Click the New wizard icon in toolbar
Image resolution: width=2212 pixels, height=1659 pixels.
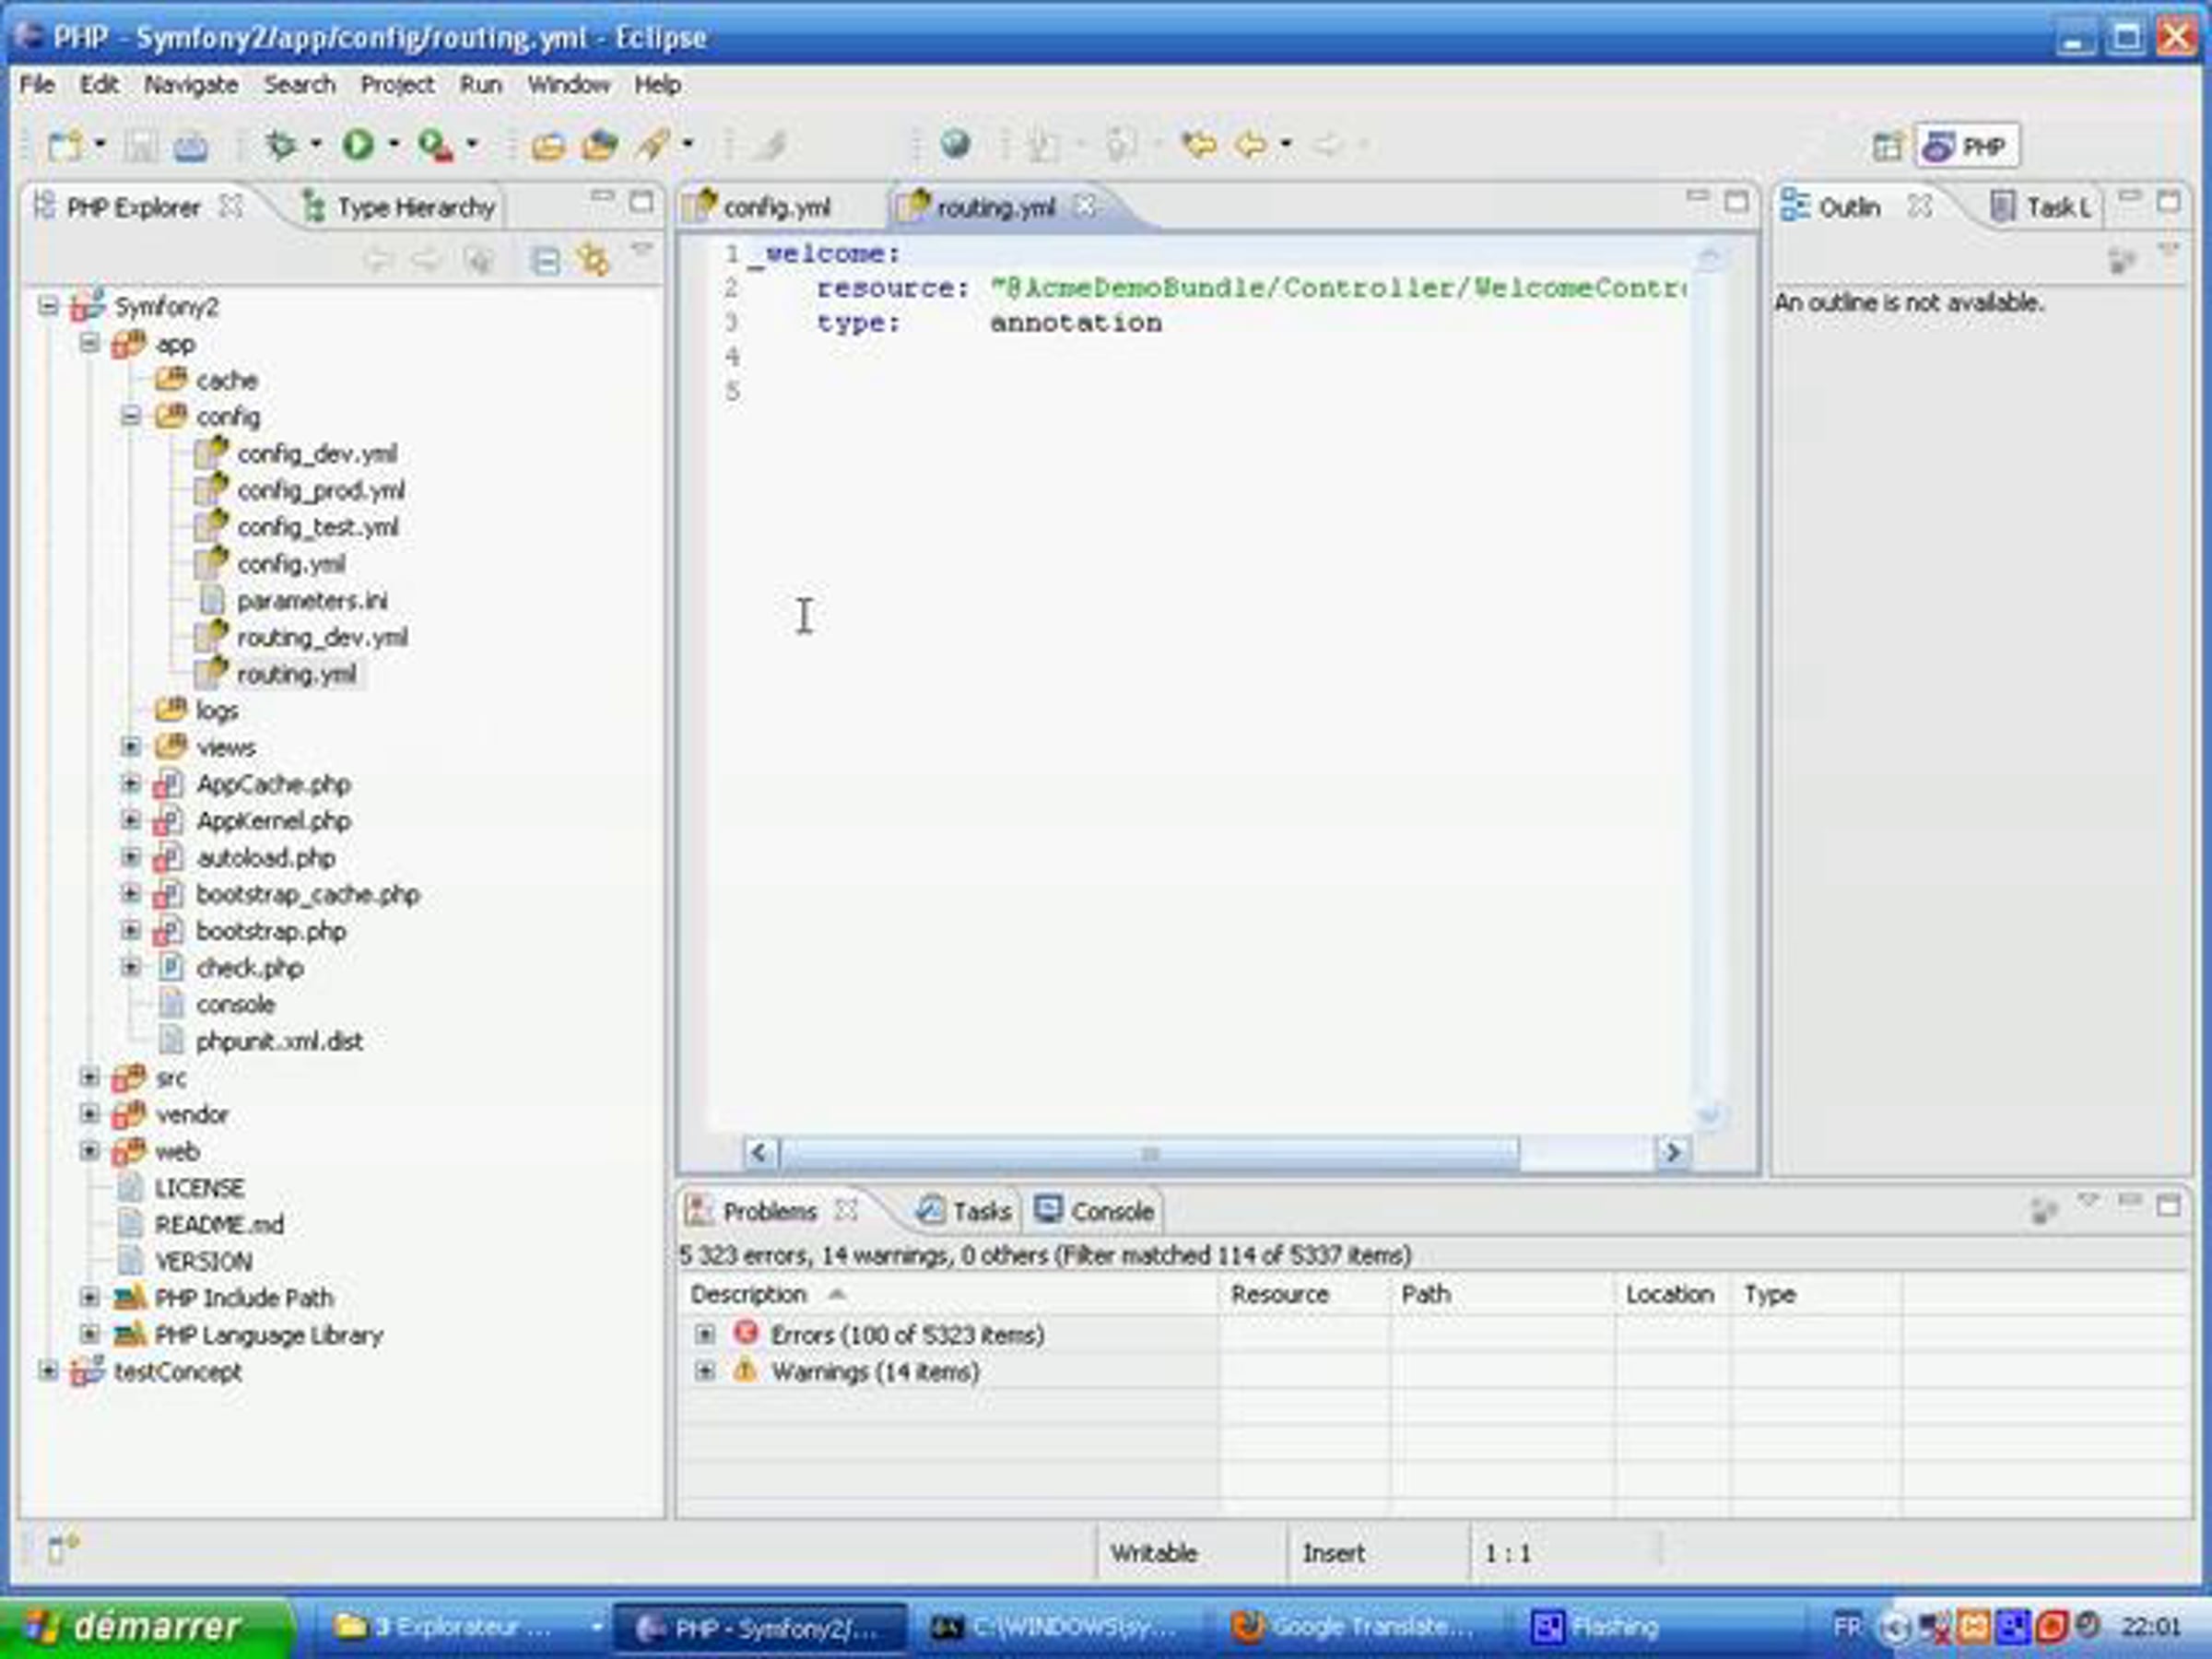pyautogui.click(x=64, y=146)
